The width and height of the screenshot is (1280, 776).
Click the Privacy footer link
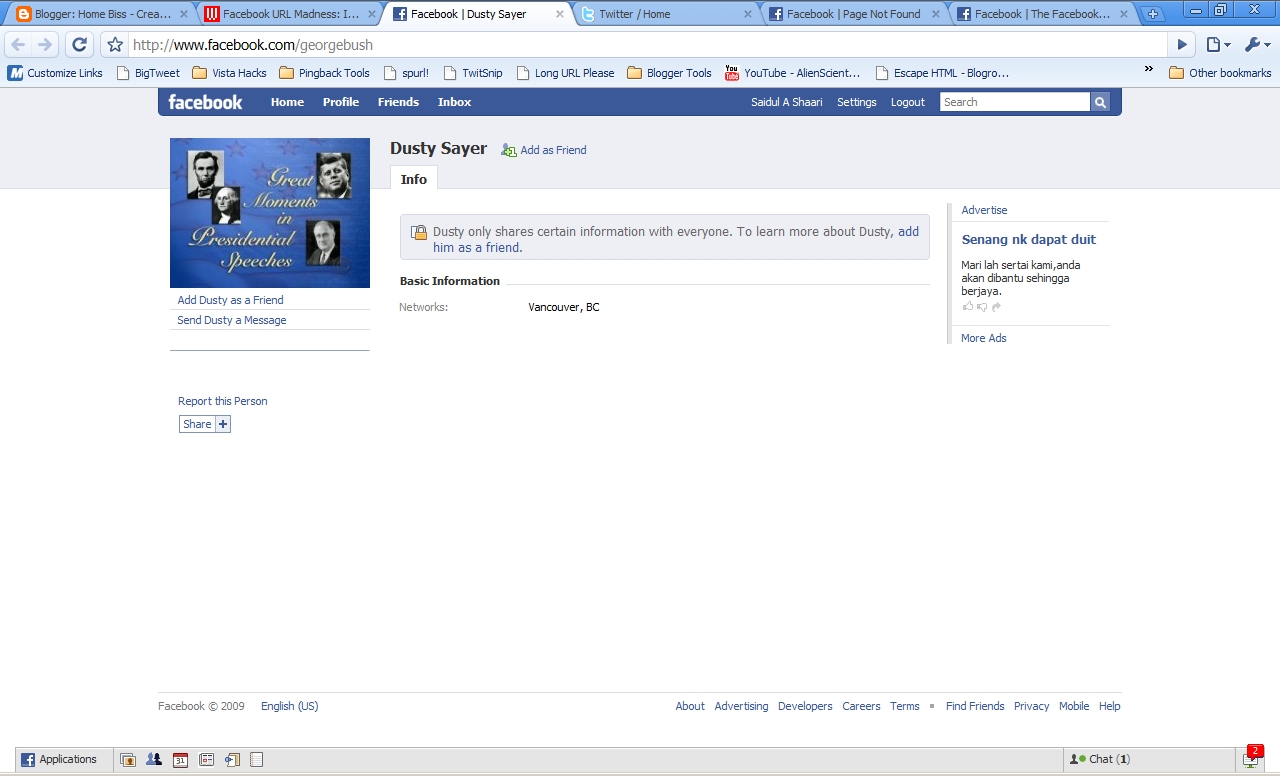(1031, 706)
